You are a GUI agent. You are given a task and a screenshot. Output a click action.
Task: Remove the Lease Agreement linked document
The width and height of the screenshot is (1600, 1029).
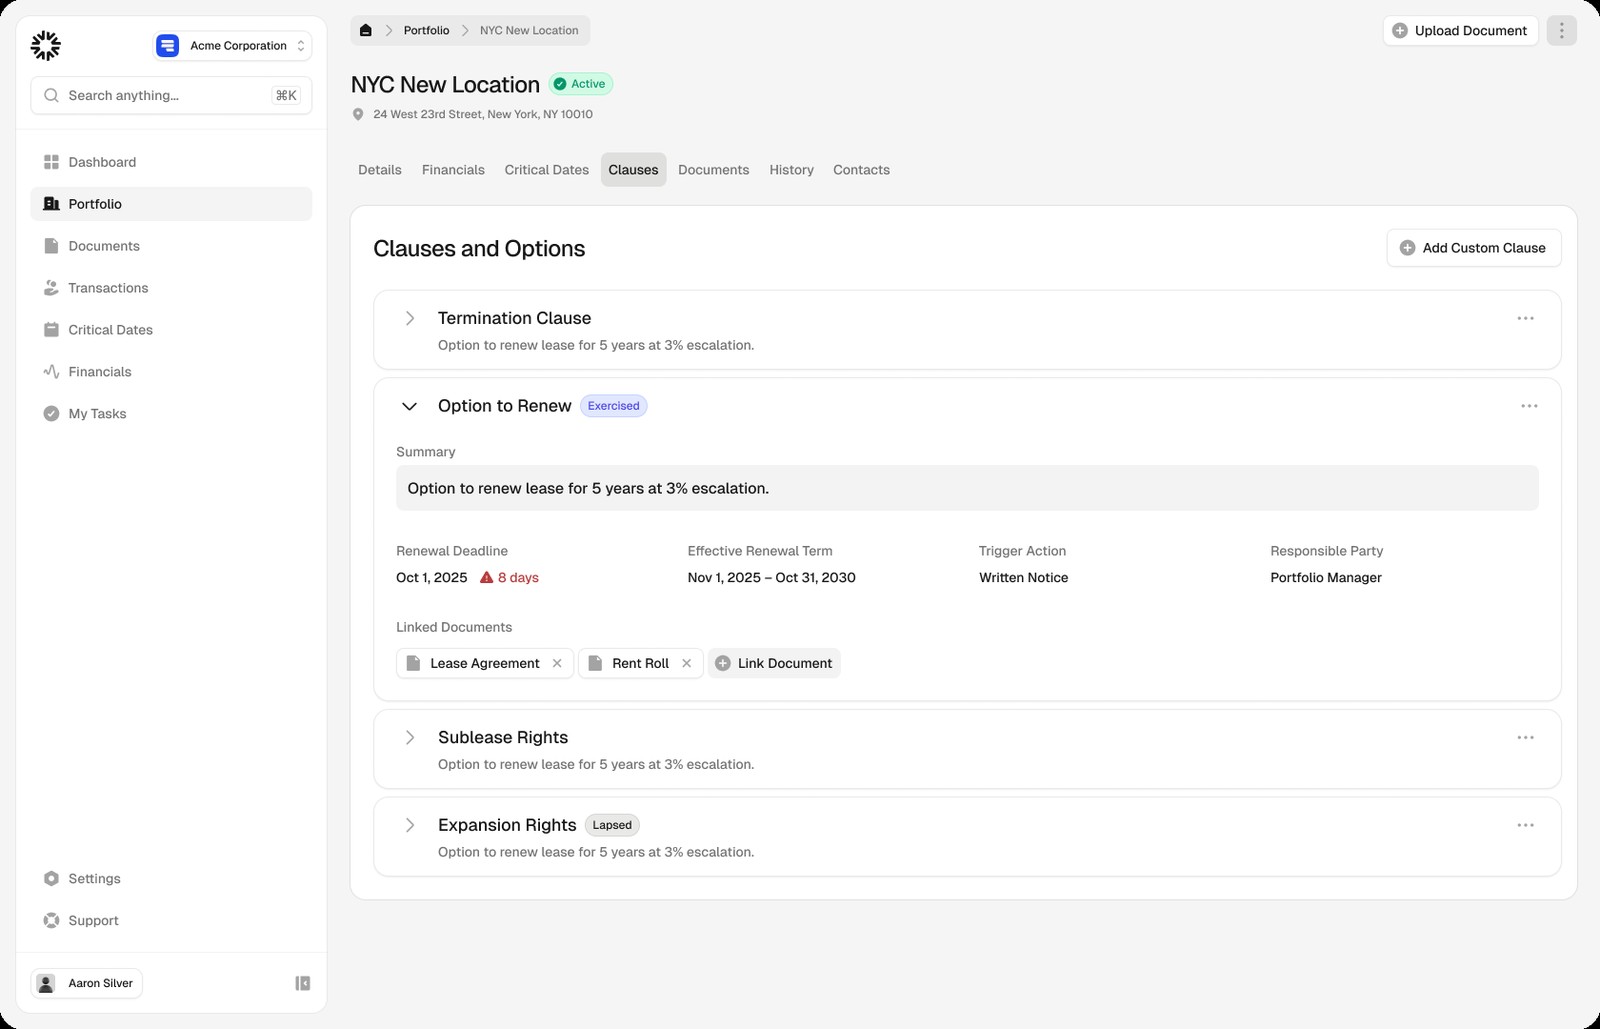(x=558, y=664)
